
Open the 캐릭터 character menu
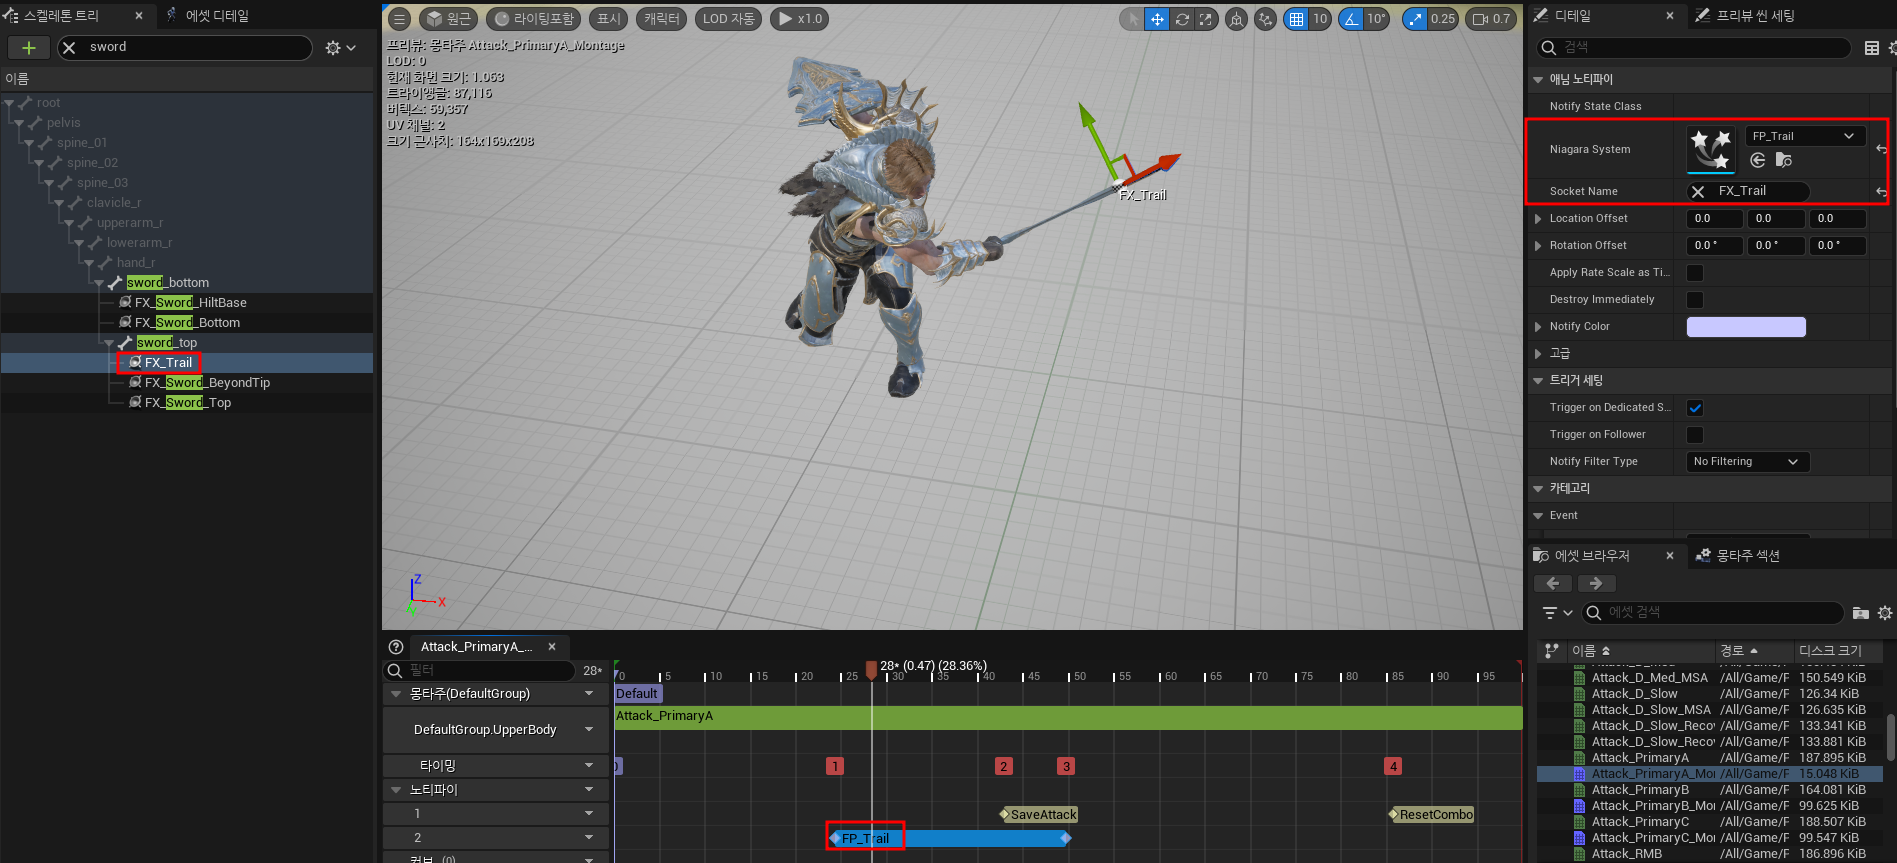pyautogui.click(x=662, y=19)
